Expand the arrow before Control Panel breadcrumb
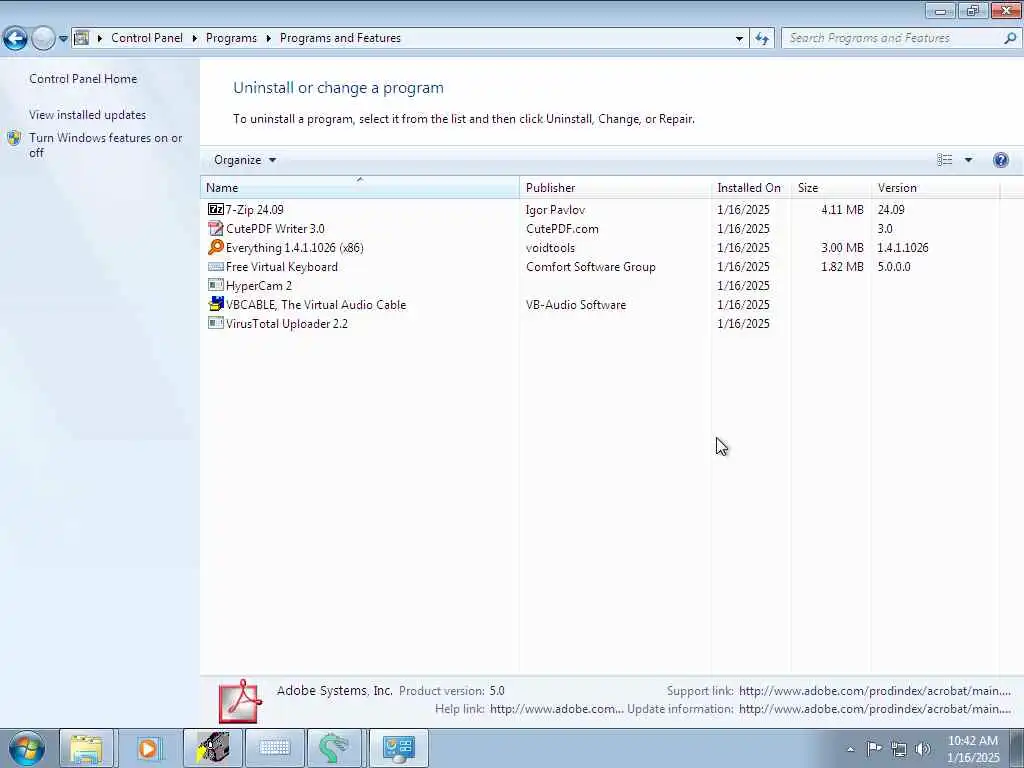This screenshot has width=1024, height=768. coord(100,39)
